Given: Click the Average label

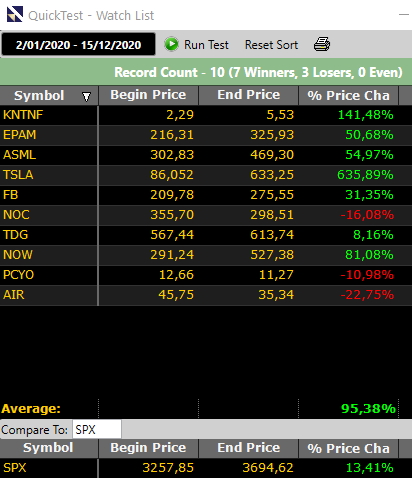Looking at the screenshot, I should pyautogui.click(x=31, y=409).
